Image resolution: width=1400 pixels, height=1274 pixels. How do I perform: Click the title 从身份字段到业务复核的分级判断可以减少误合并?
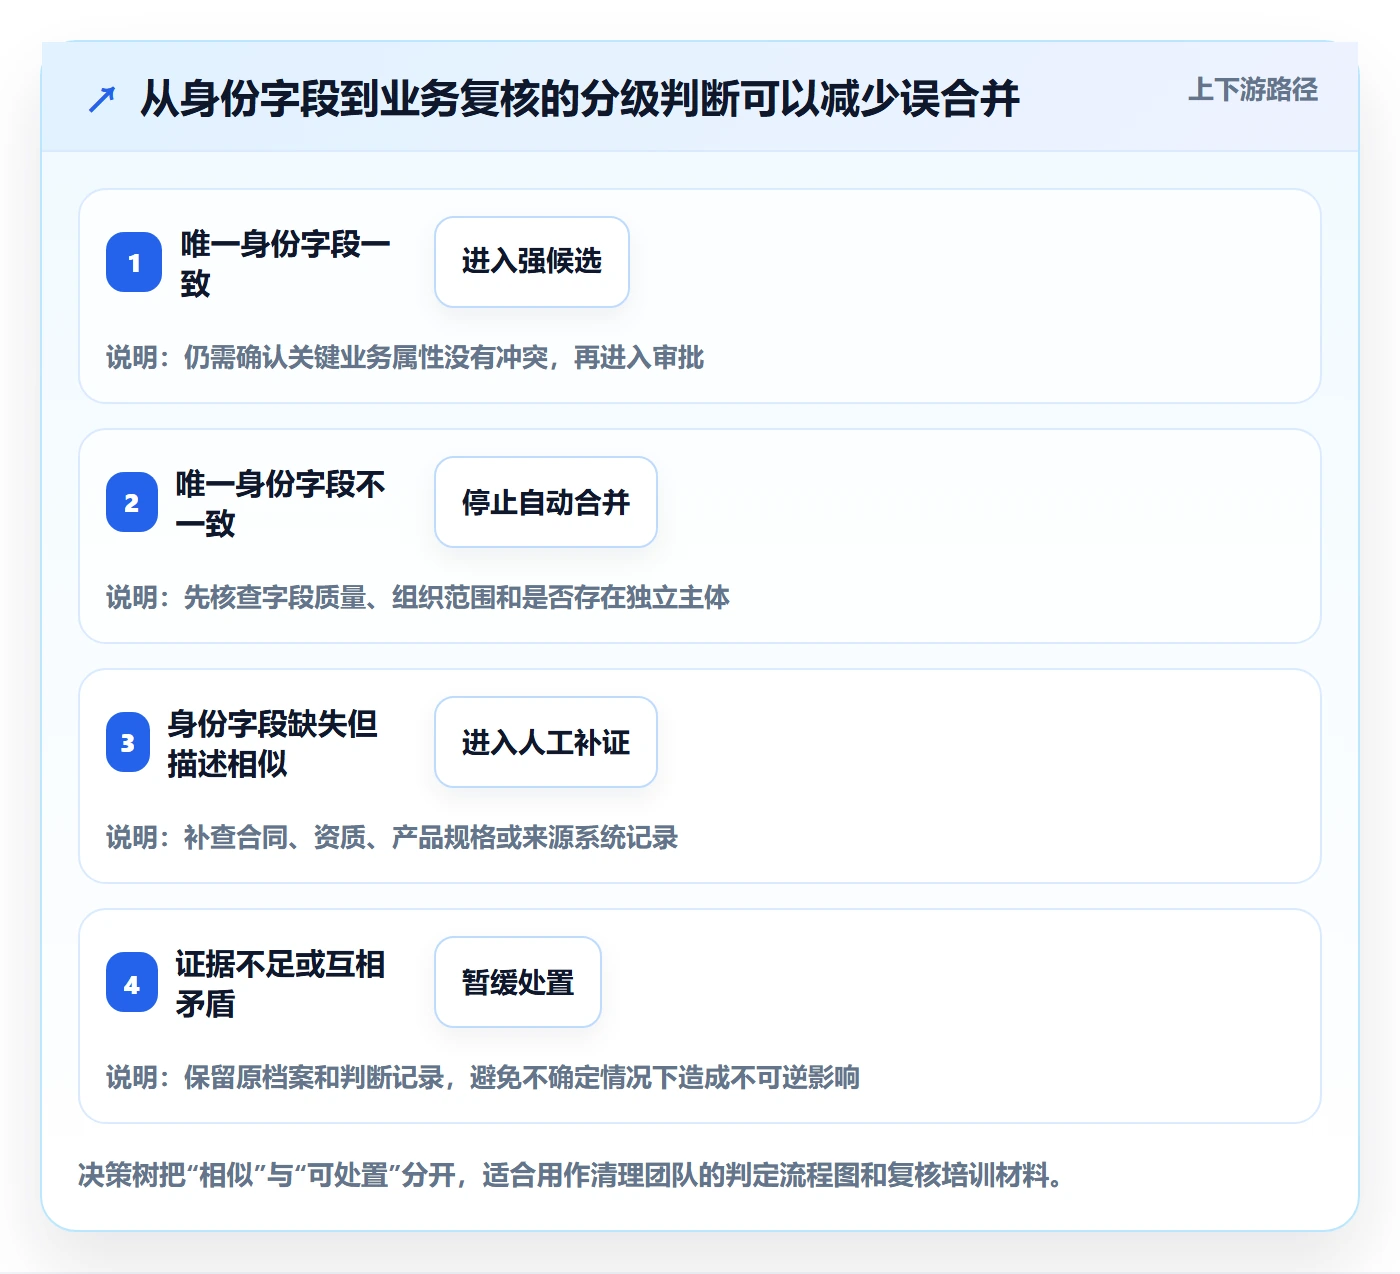point(580,99)
